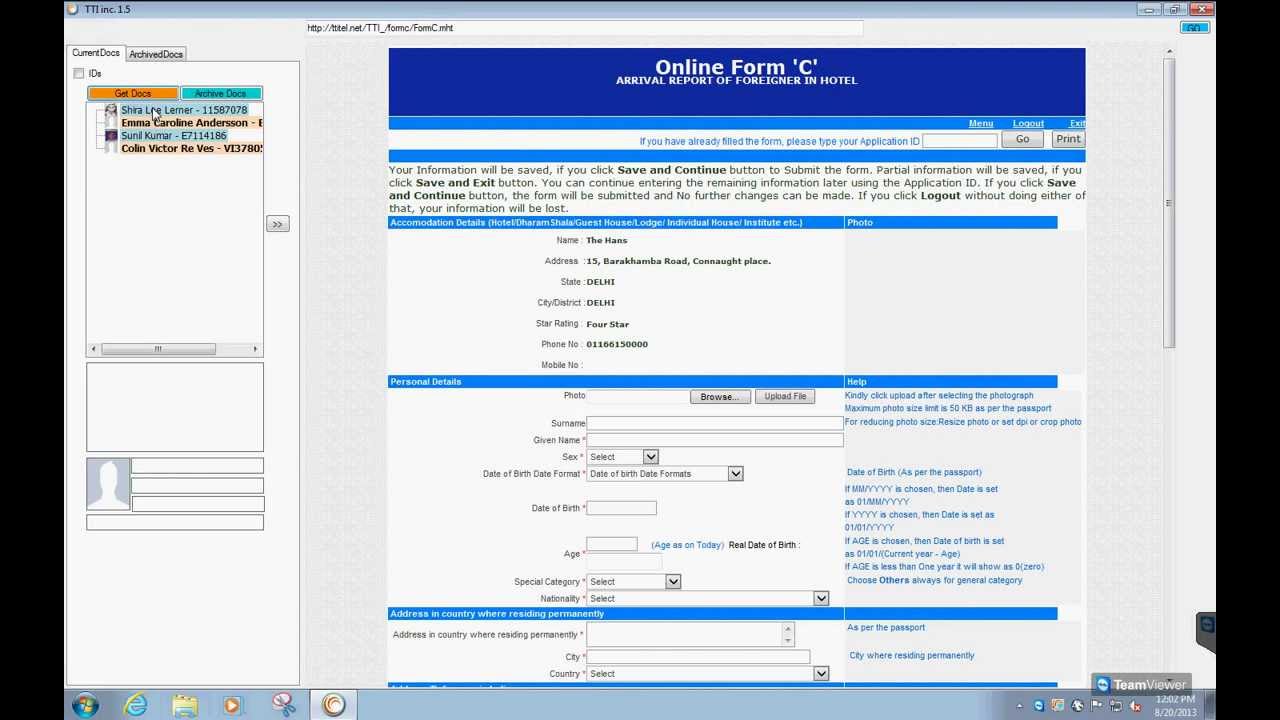Open the Action Center flag icon
Image resolution: width=1280 pixels, height=720 pixels.
pos(1096,706)
